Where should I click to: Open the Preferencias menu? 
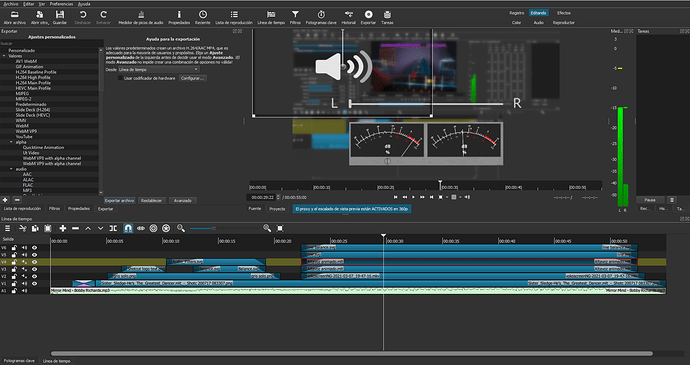tap(62, 4)
